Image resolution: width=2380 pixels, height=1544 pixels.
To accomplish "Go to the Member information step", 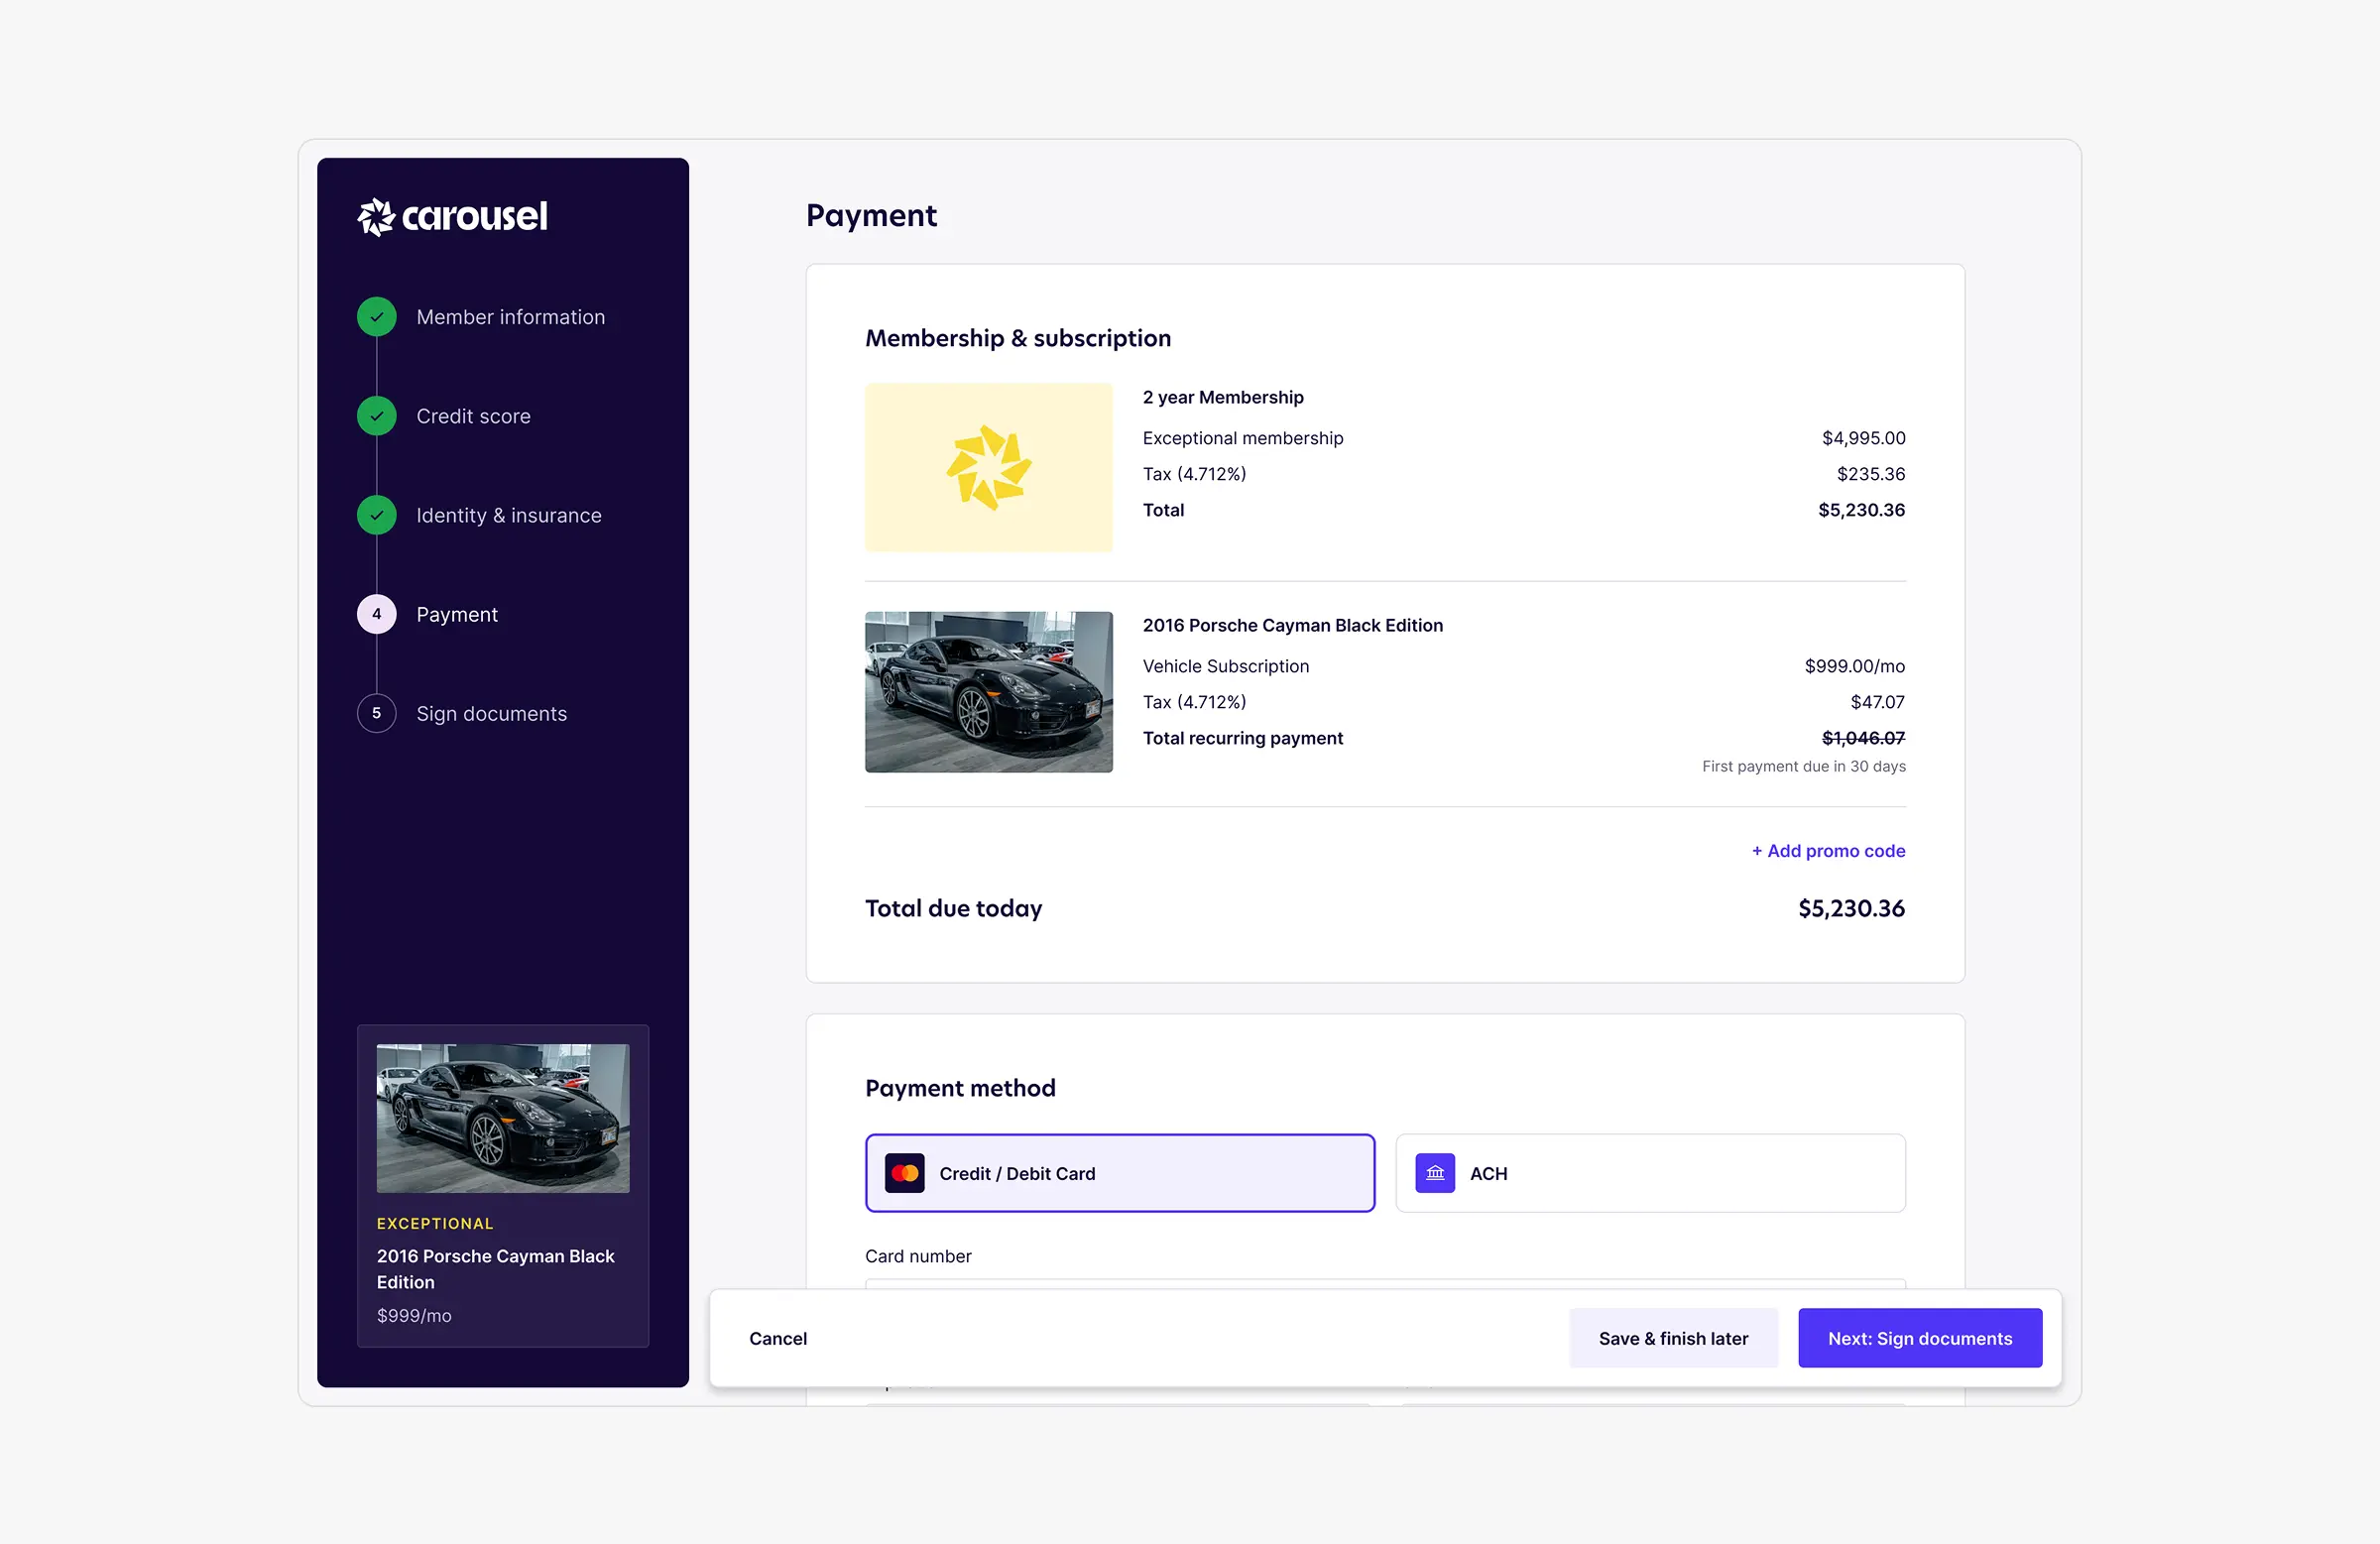I will 510,317.
